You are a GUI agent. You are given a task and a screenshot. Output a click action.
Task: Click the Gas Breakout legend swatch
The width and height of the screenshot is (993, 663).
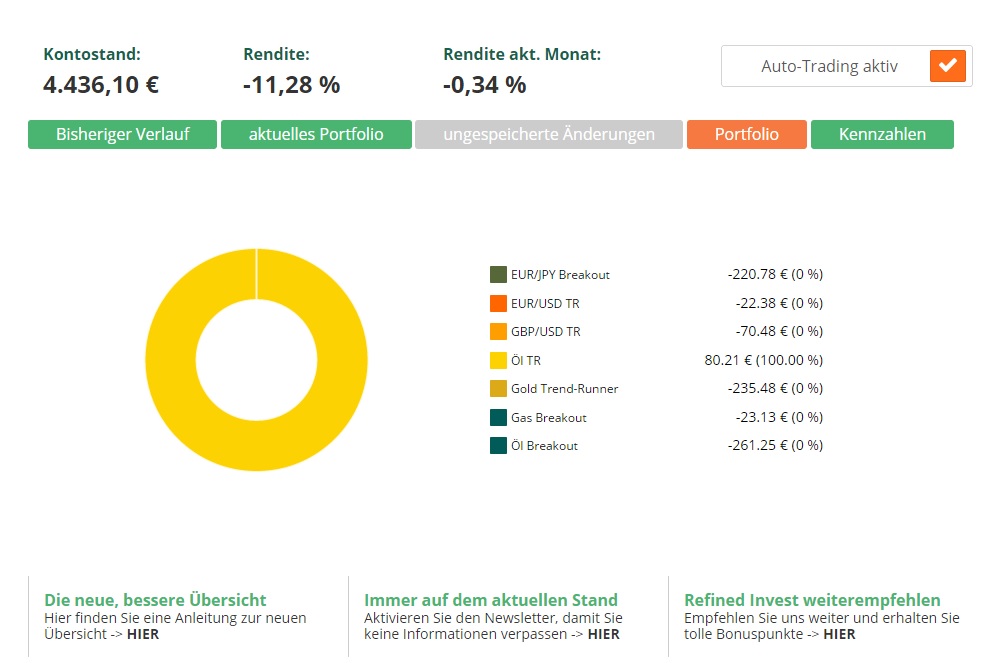click(x=498, y=417)
